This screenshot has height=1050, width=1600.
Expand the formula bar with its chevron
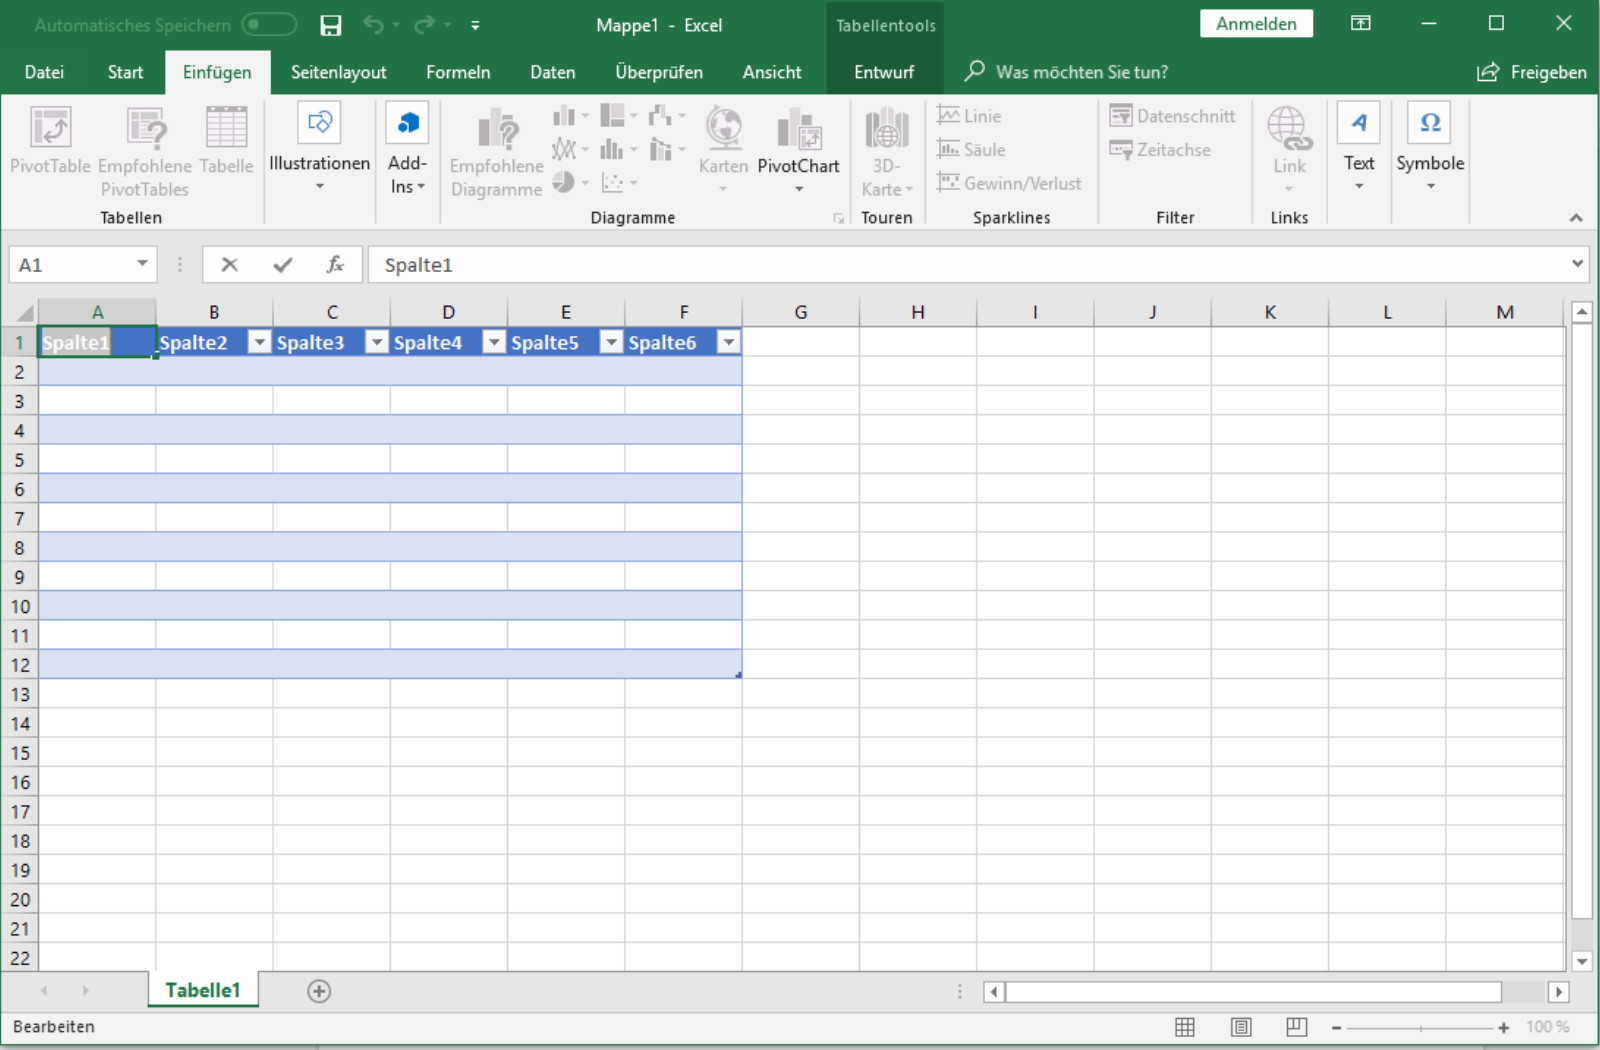click(x=1576, y=264)
